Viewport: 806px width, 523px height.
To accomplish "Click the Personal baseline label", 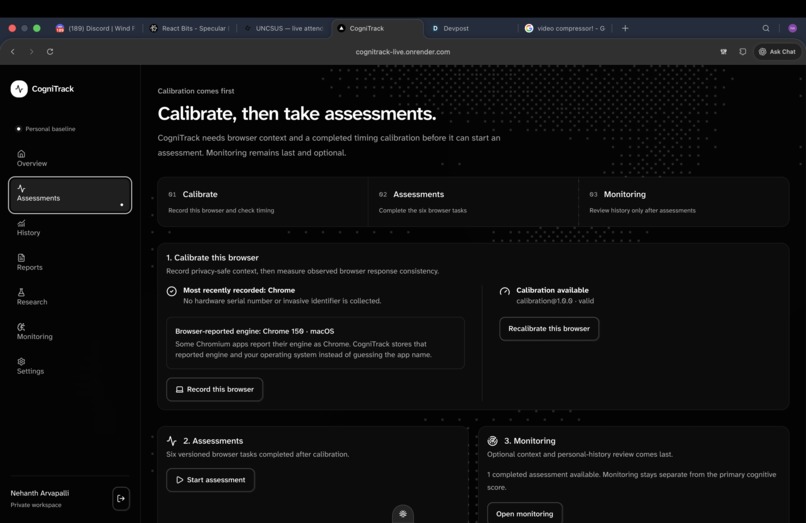I will tap(50, 129).
